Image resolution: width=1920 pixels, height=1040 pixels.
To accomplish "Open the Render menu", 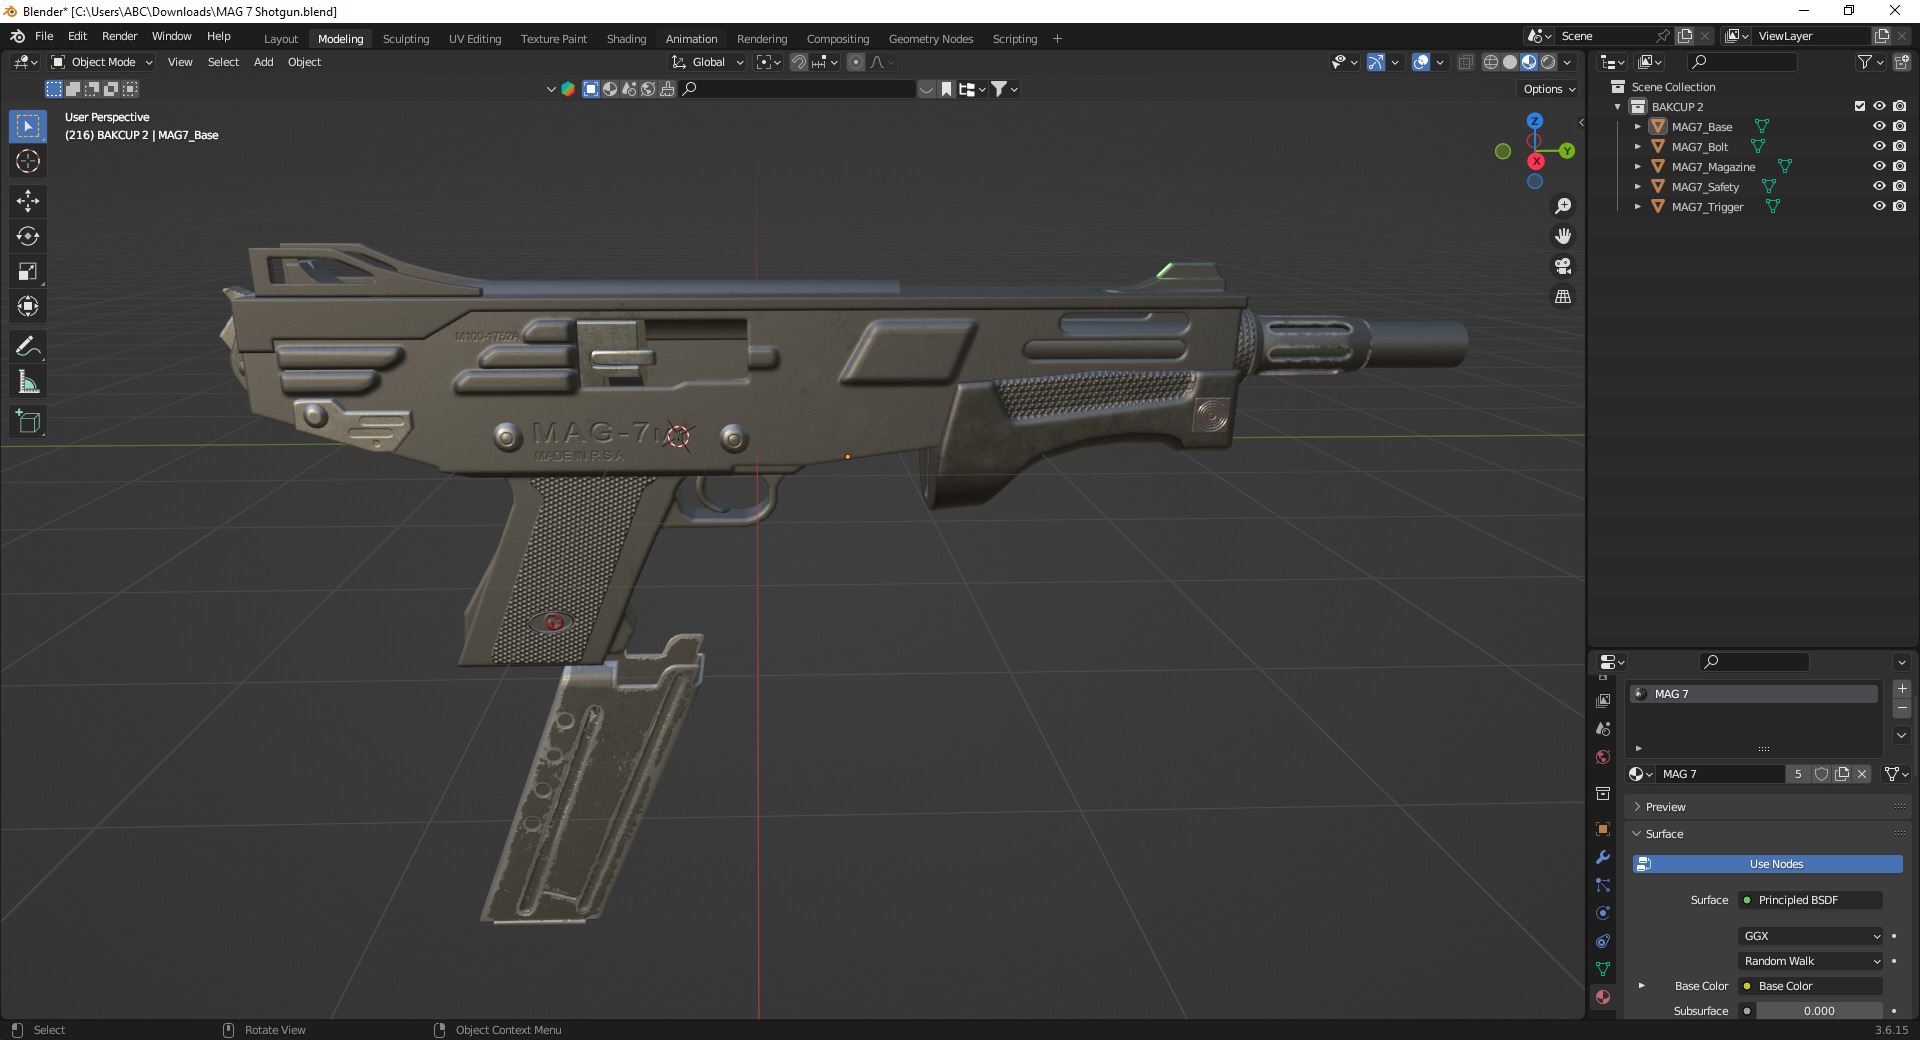I will pyautogui.click(x=120, y=36).
